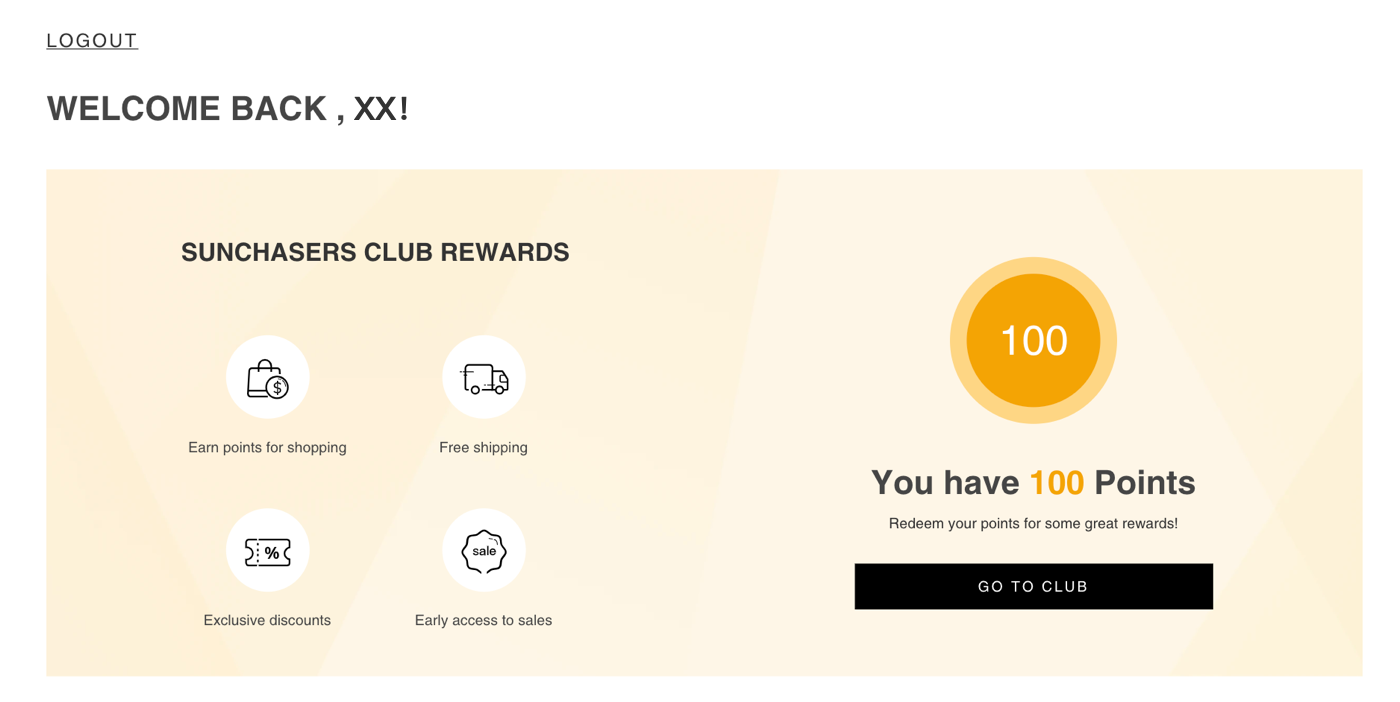The height and width of the screenshot is (702, 1400).
Task: Click the word 'Points' in the headline
Action: click(1144, 482)
